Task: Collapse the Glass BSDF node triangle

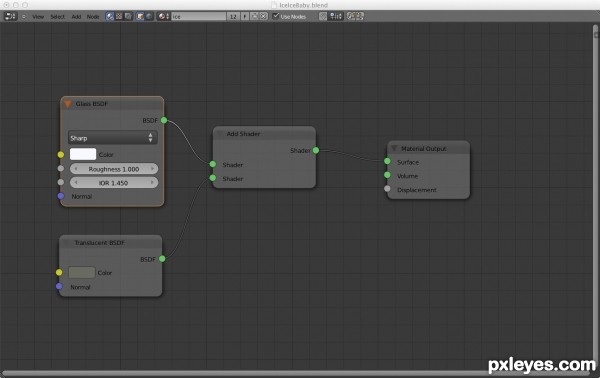Action: click(68, 104)
